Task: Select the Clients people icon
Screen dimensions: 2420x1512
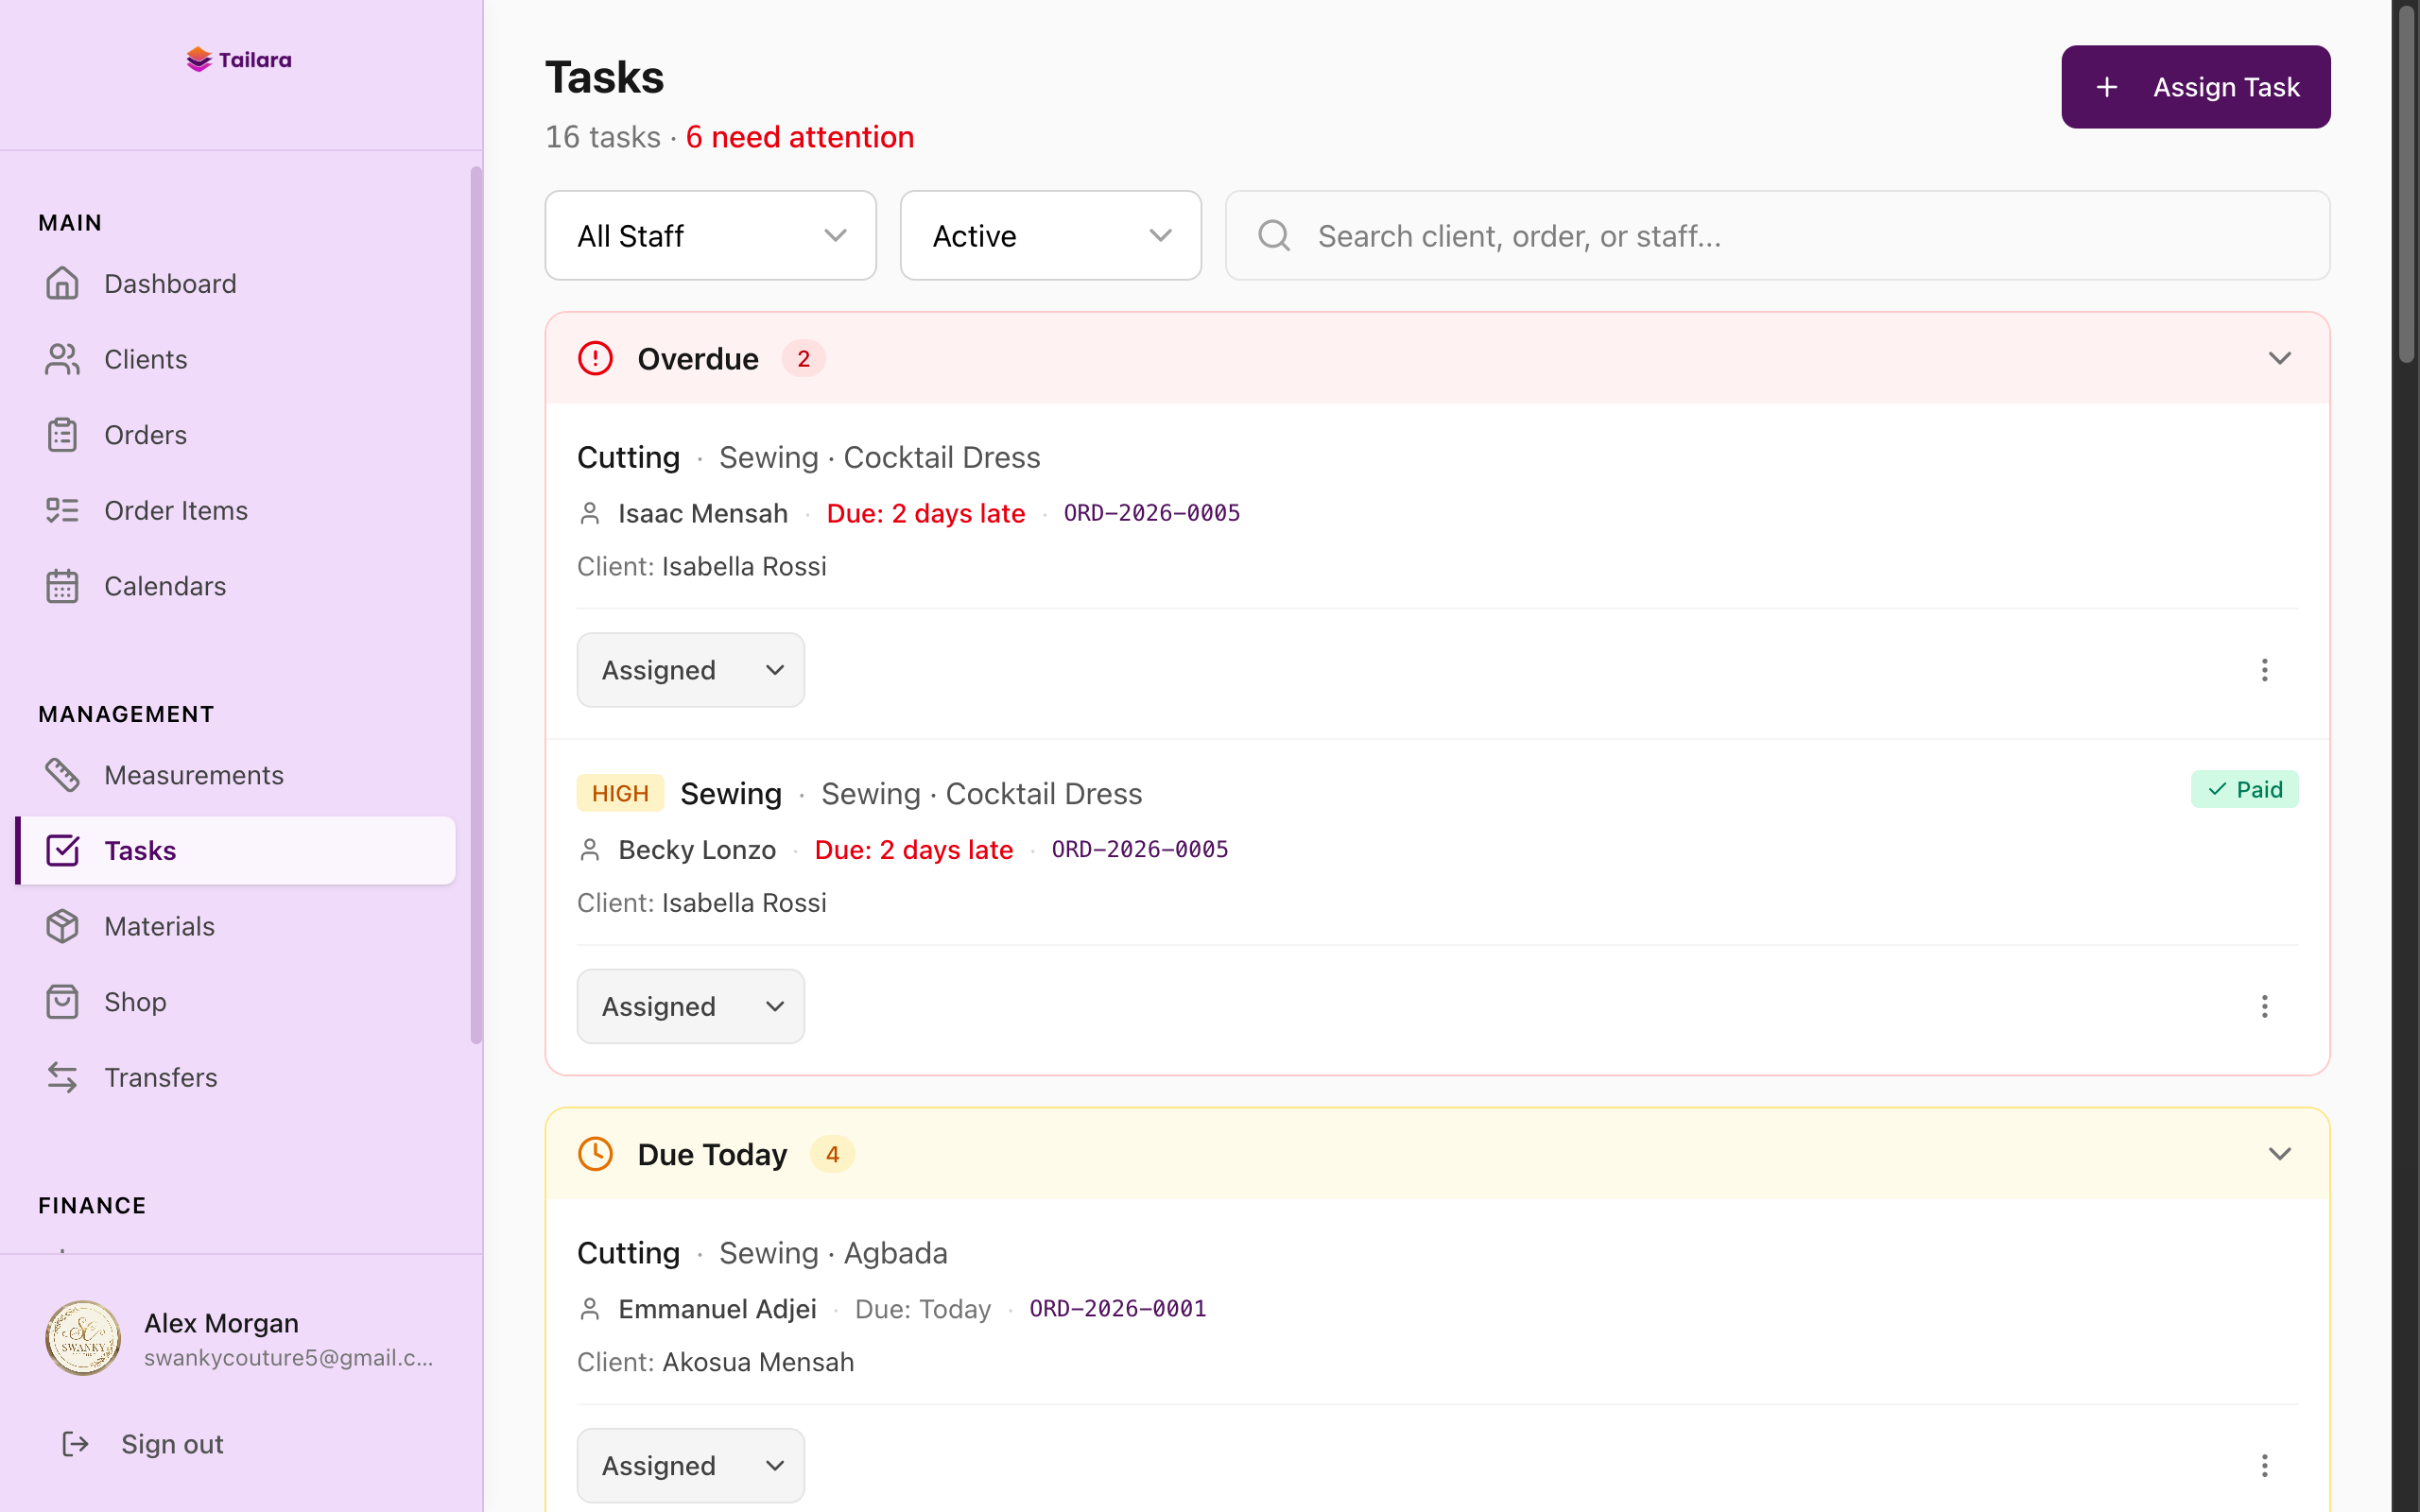Action: point(63,358)
